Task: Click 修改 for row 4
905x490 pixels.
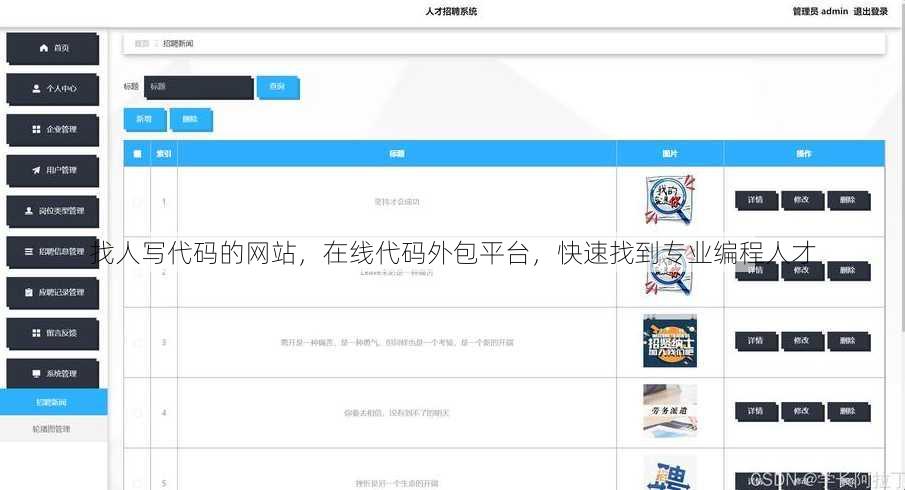Action: (802, 411)
